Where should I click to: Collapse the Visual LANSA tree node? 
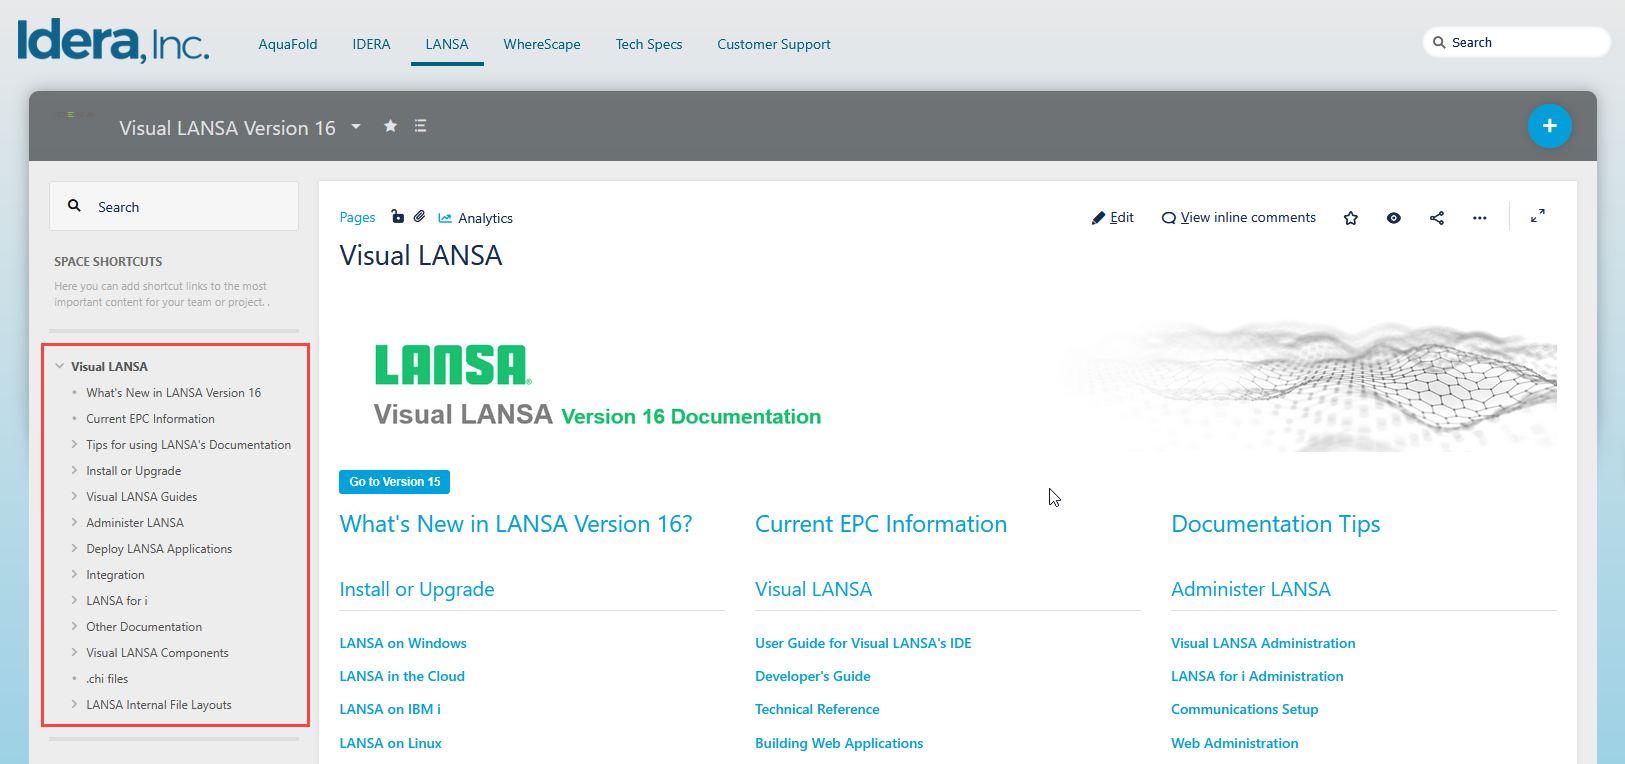60,366
